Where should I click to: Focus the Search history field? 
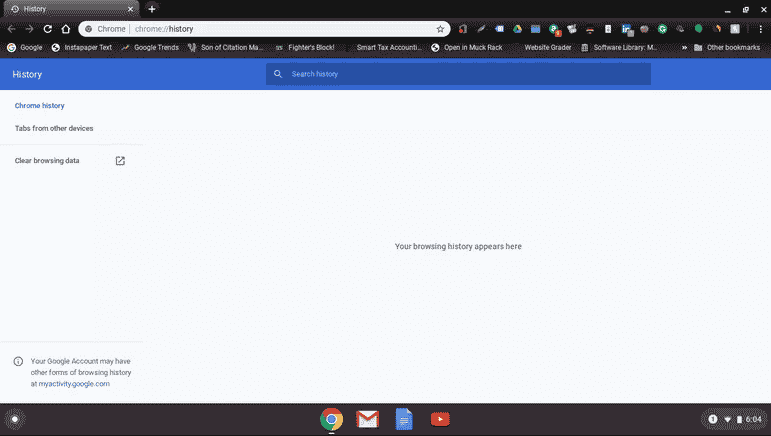(x=458, y=74)
